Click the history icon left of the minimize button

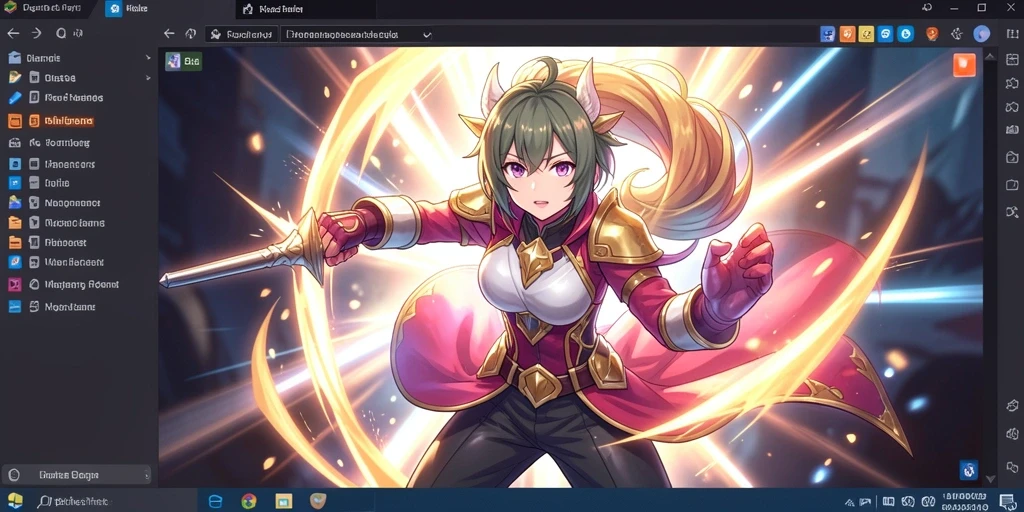coord(927,8)
